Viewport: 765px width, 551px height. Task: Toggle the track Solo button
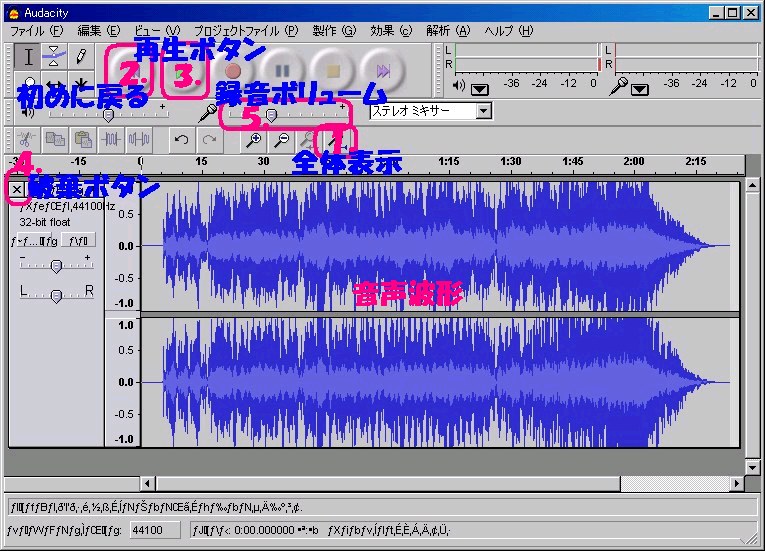click(x=78, y=241)
